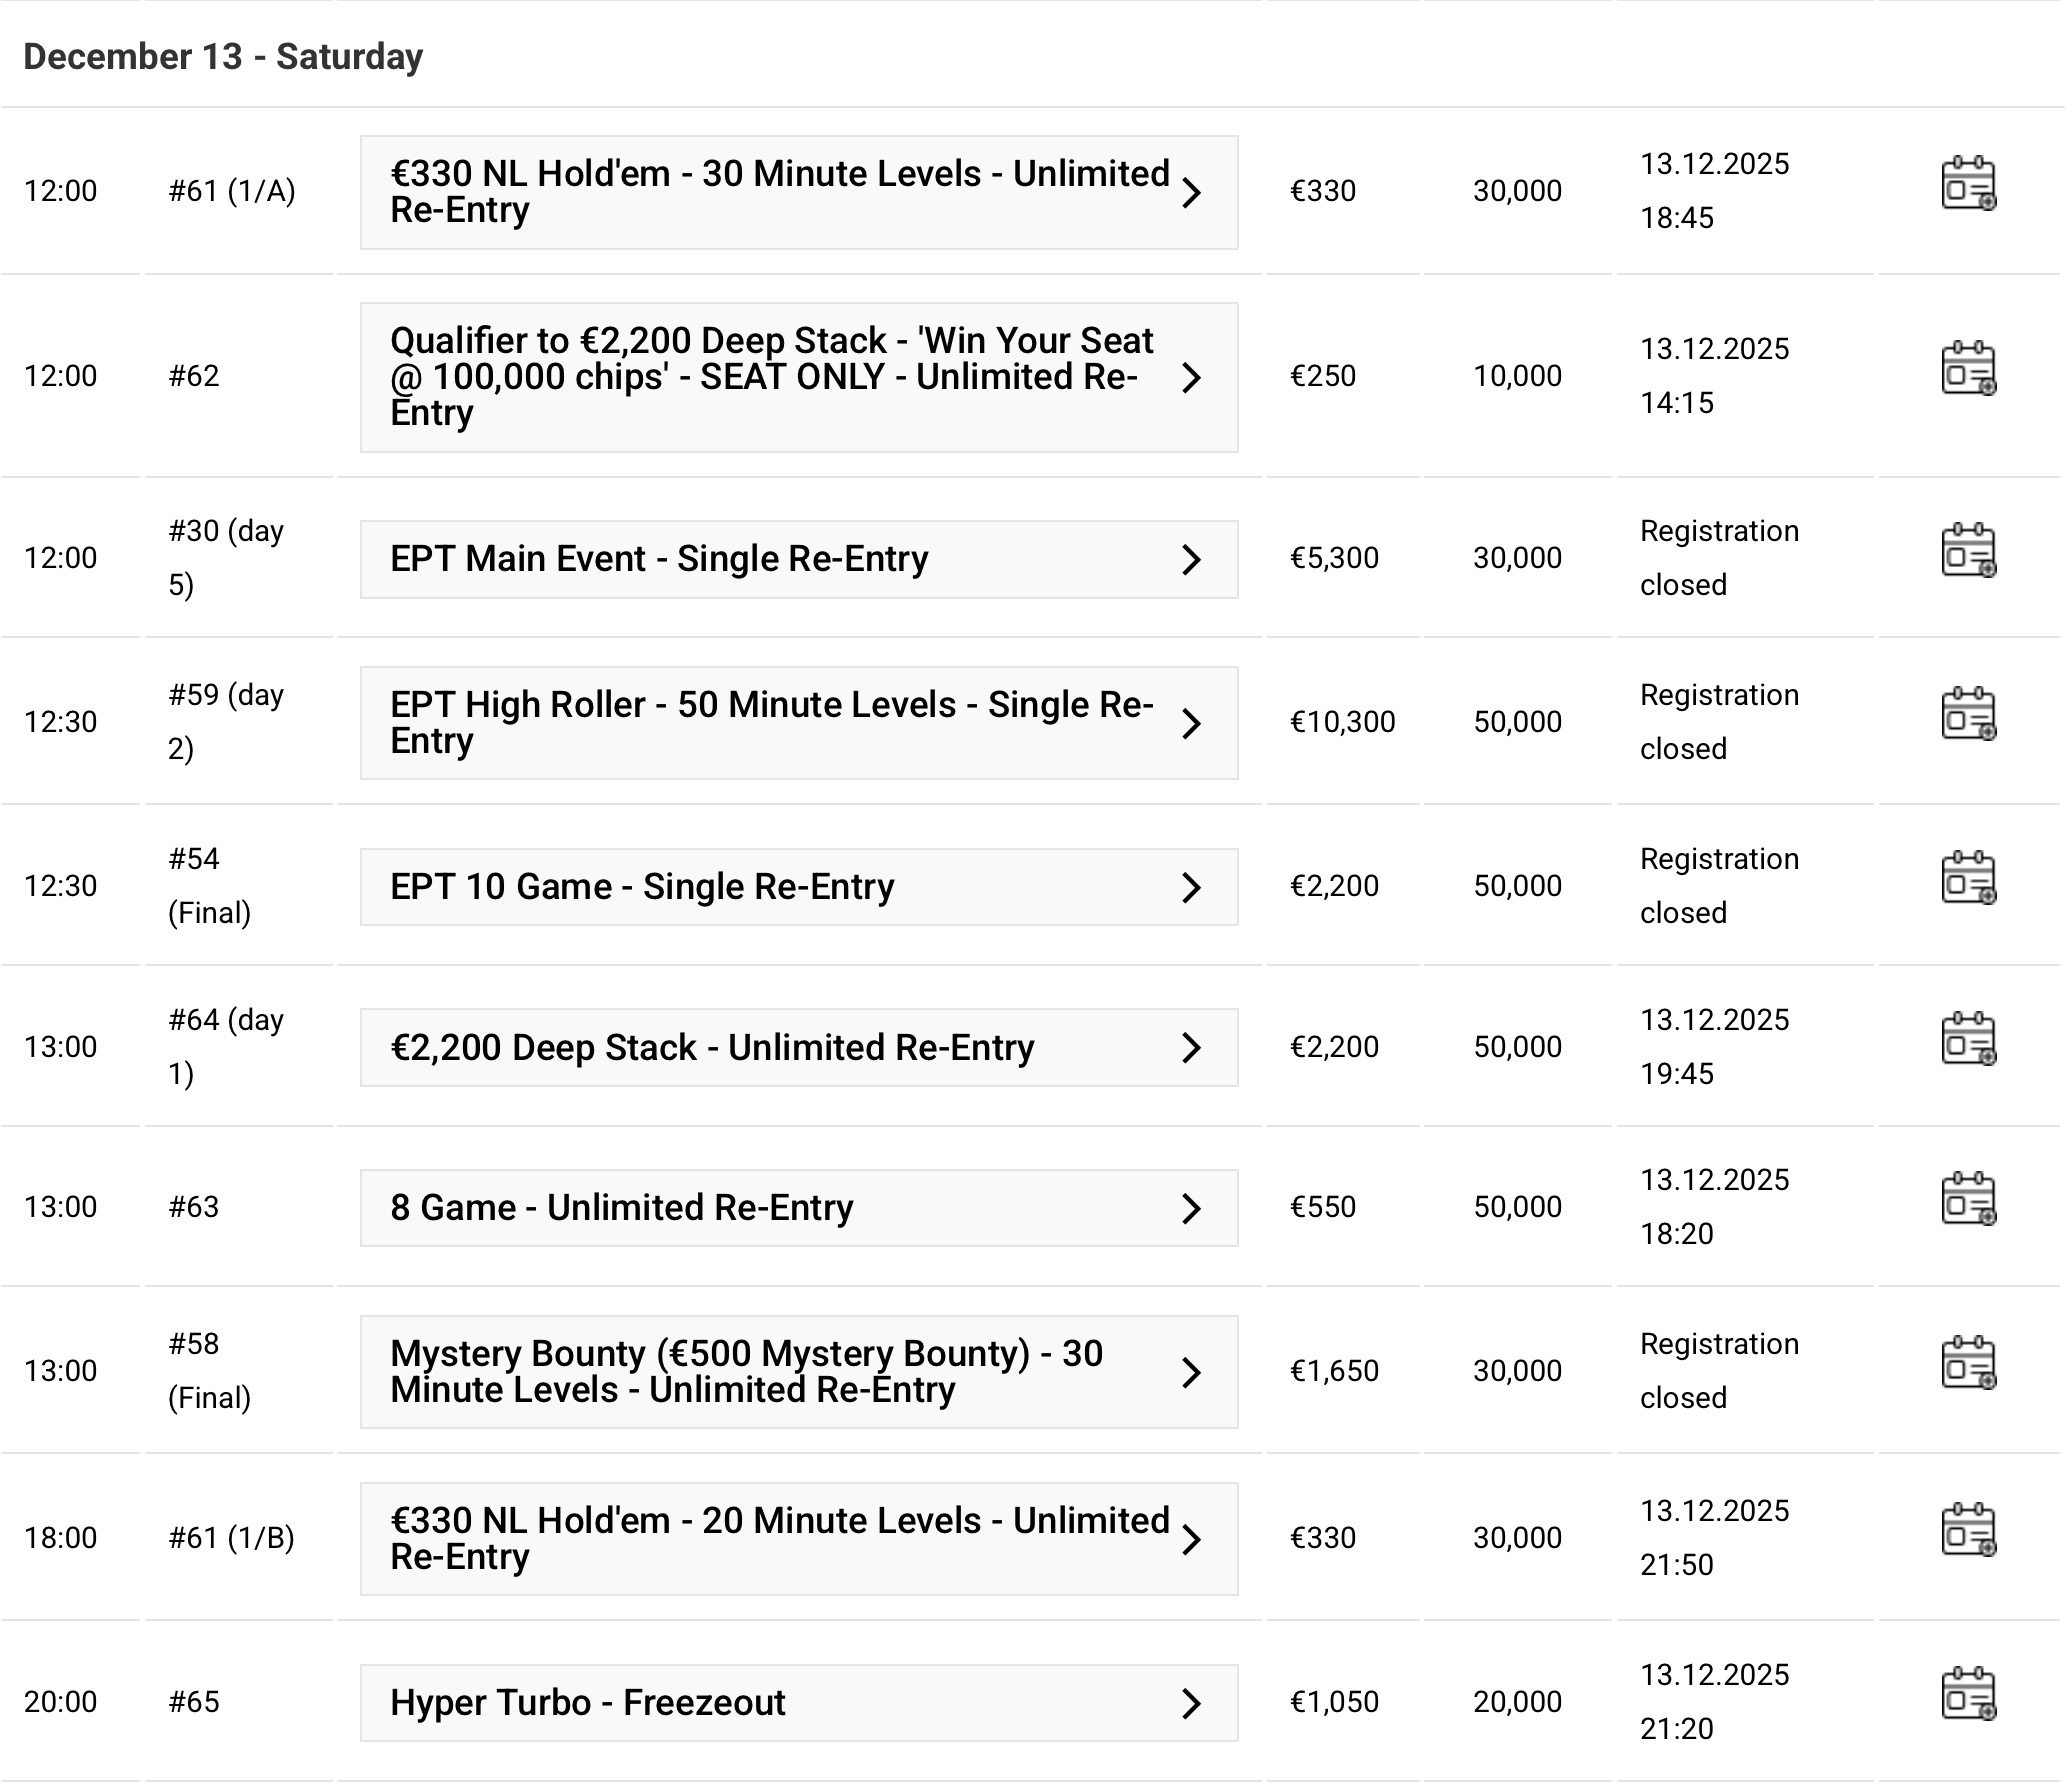This screenshot has height=1784, width=2066.
Task: Expand 8 Game Unlimited Re-Entry chevron
Action: pyautogui.click(x=1190, y=1208)
